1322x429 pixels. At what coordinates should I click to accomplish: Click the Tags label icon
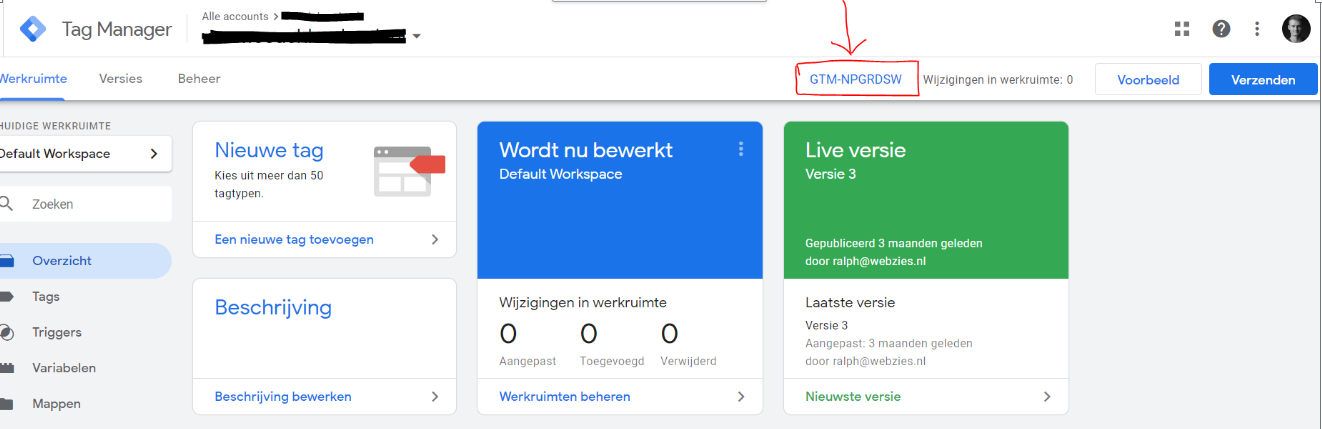pos(6,296)
